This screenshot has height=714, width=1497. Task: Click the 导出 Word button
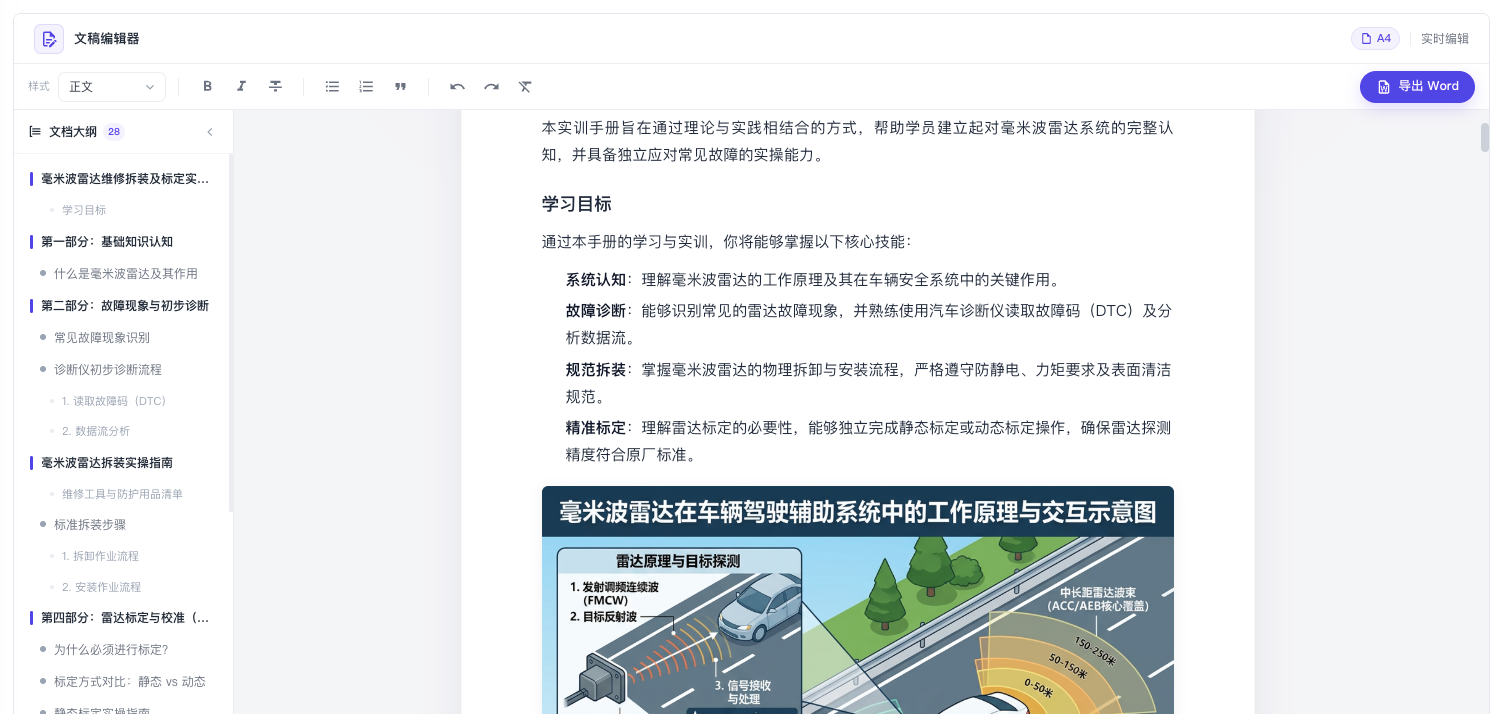click(x=1417, y=87)
